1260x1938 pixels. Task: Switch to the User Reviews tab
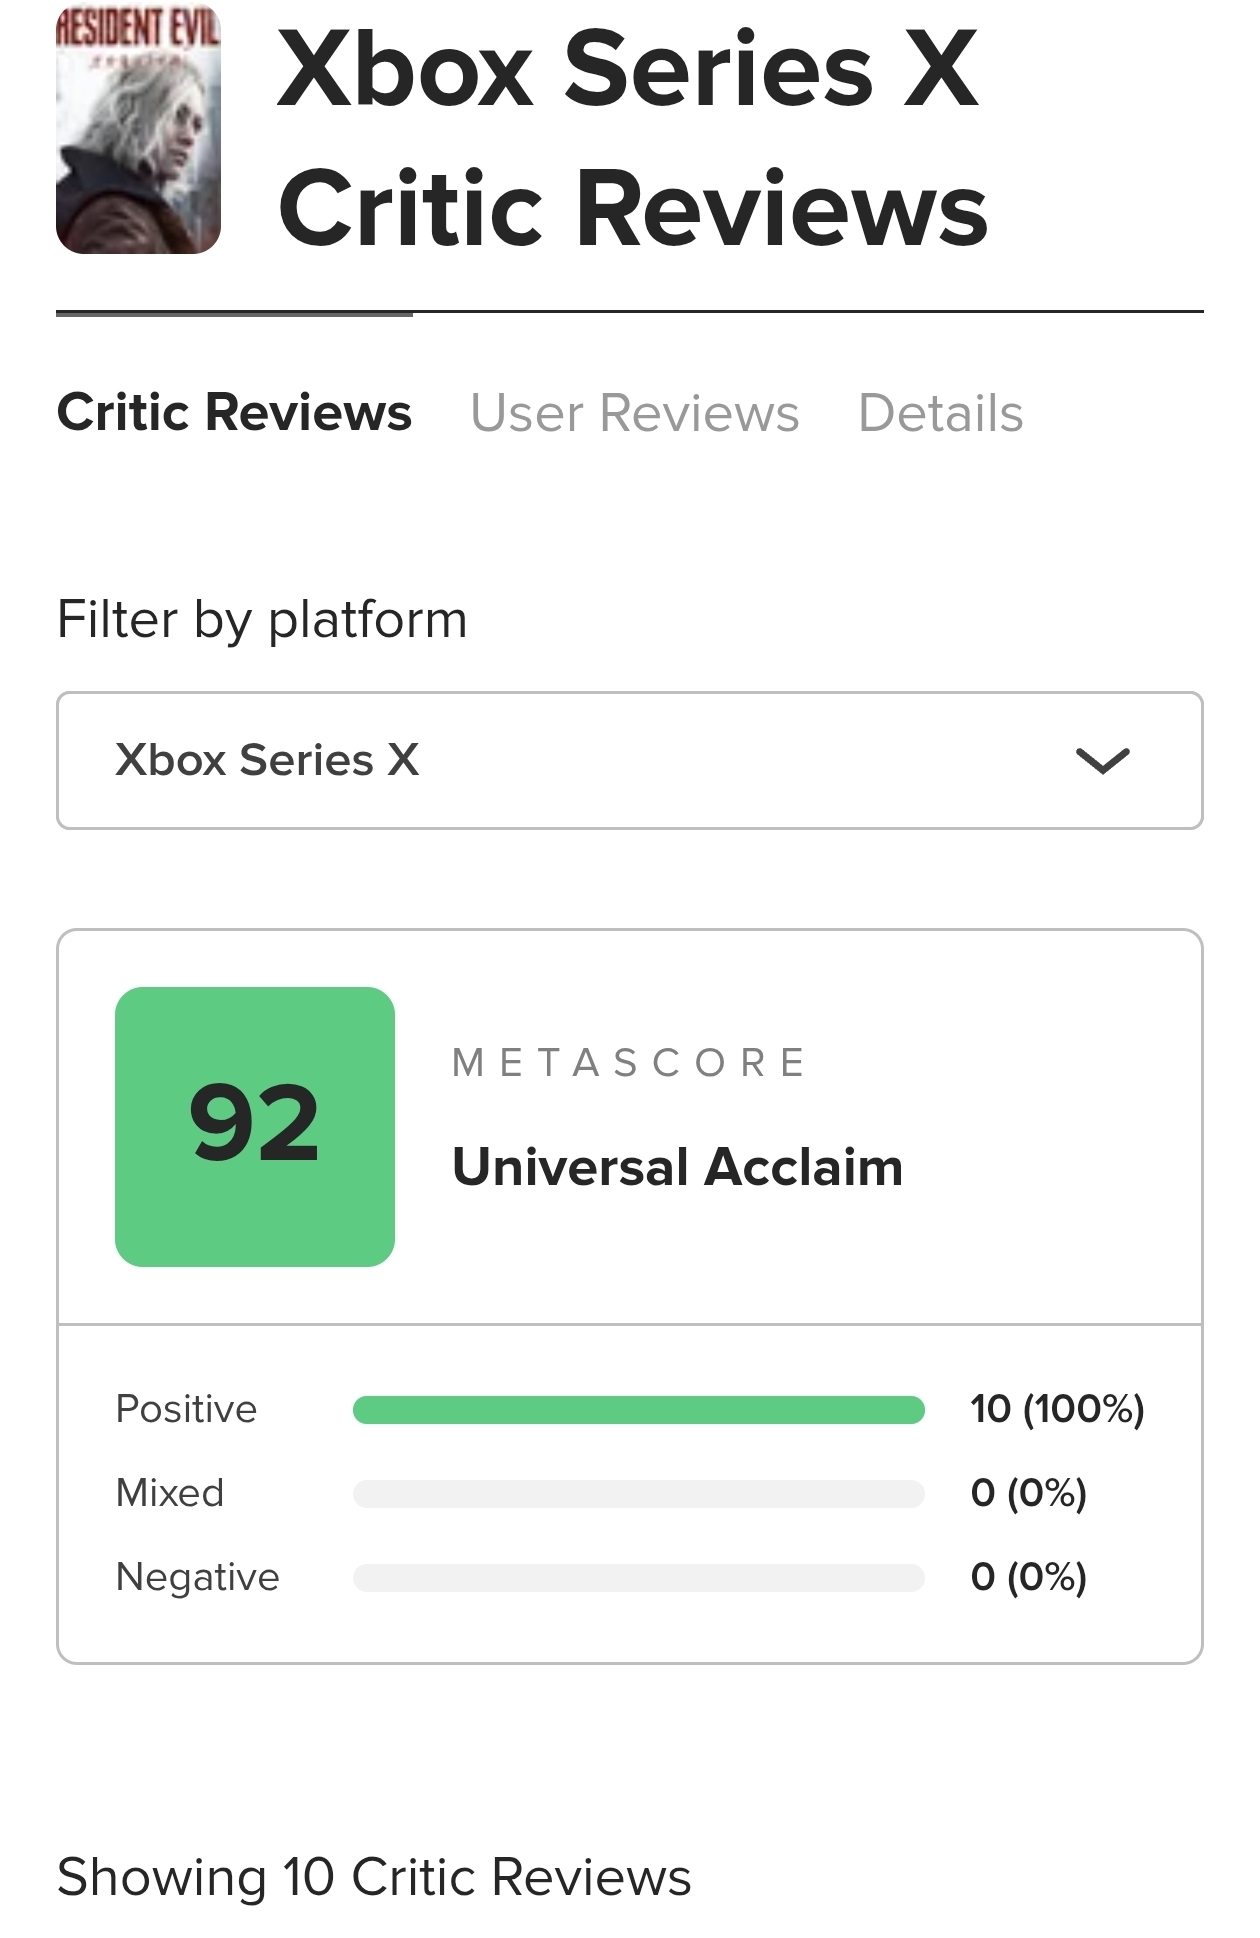point(634,413)
